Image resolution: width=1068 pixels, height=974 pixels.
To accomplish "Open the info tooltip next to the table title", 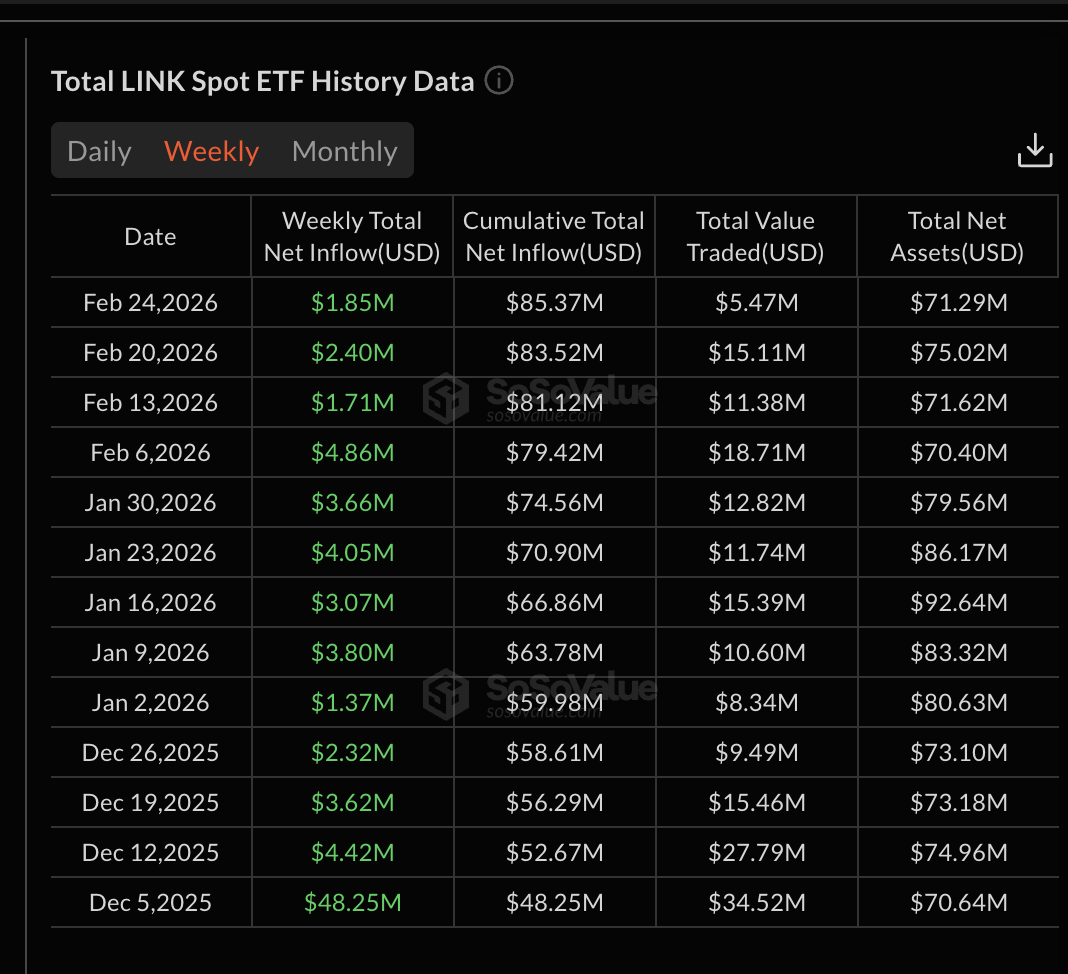I will click(x=499, y=81).
